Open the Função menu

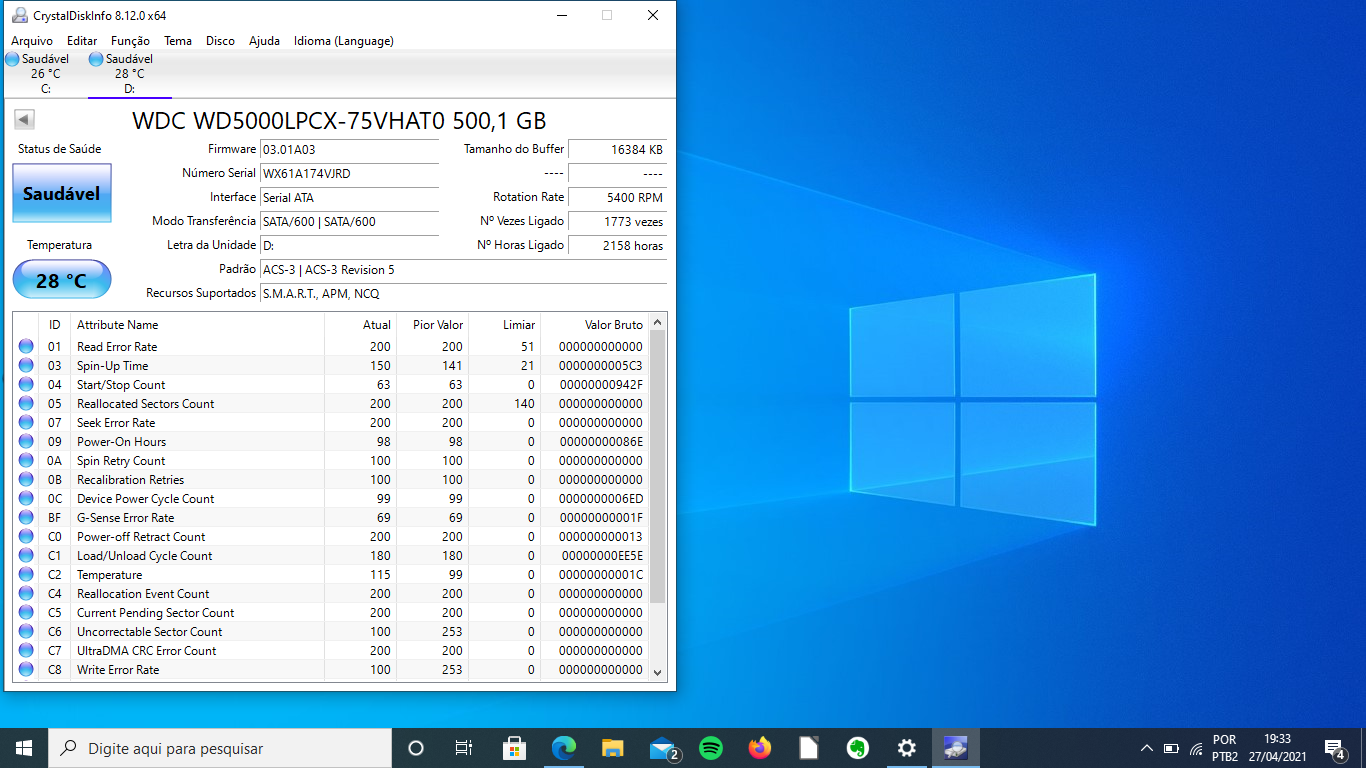point(130,41)
